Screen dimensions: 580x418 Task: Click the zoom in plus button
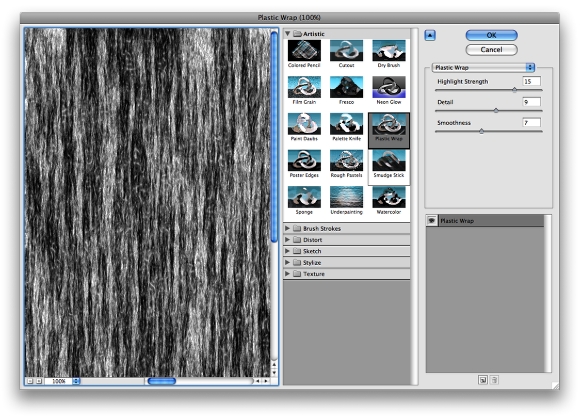coord(38,381)
